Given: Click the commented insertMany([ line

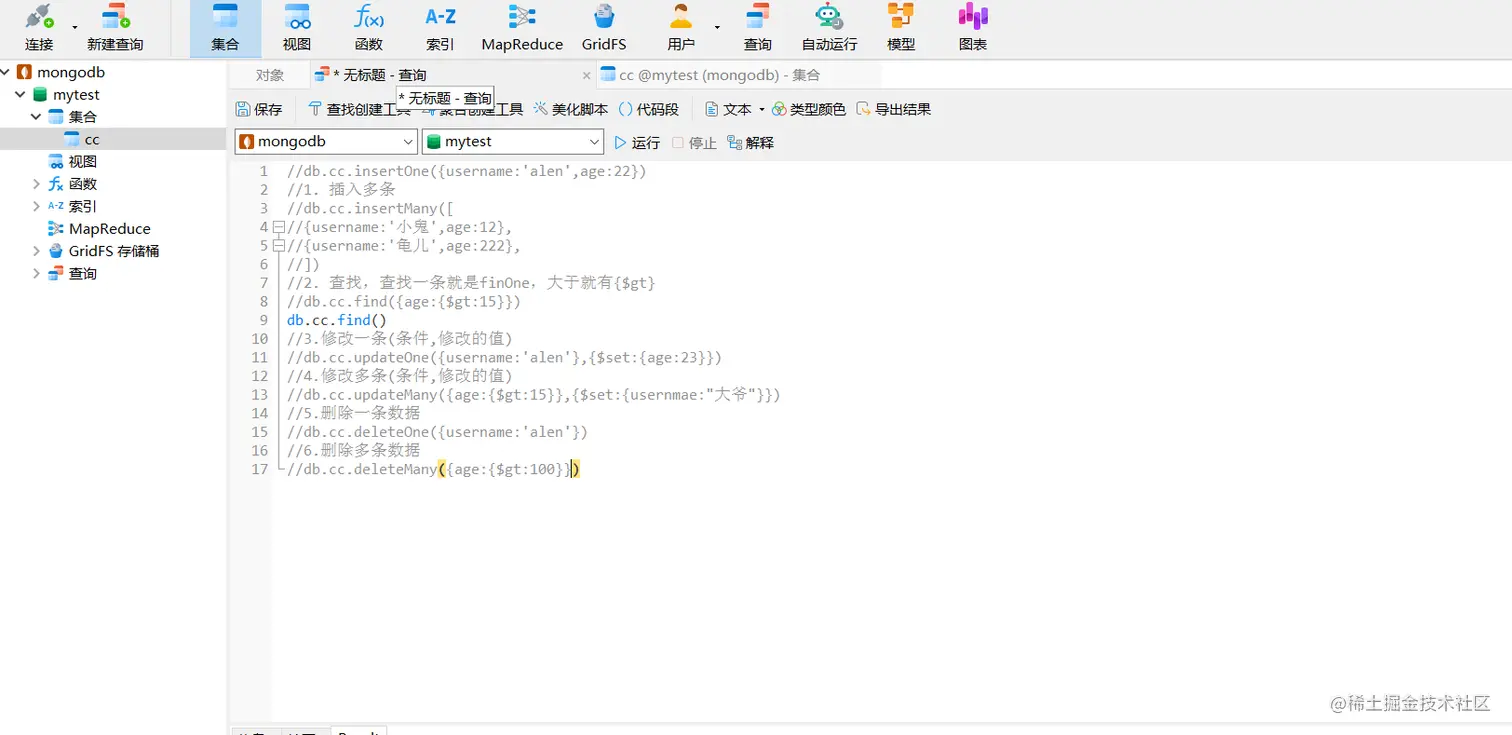Looking at the screenshot, I should (x=370, y=208).
